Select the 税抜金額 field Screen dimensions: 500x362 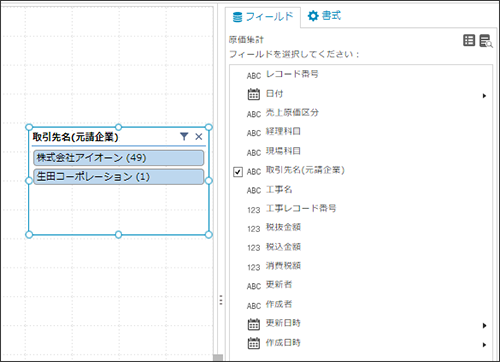tap(283, 227)
